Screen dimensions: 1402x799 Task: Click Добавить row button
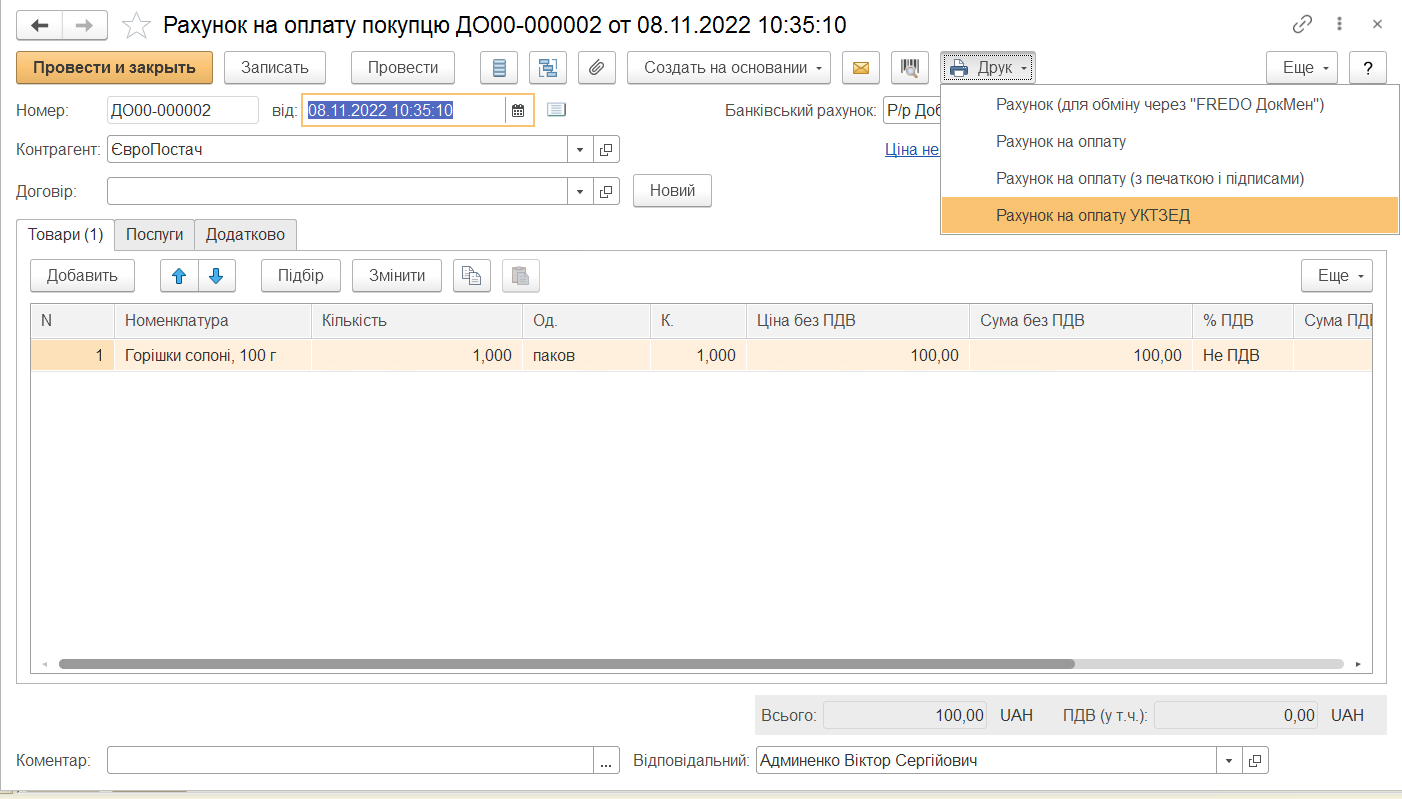tap(83, 276)
